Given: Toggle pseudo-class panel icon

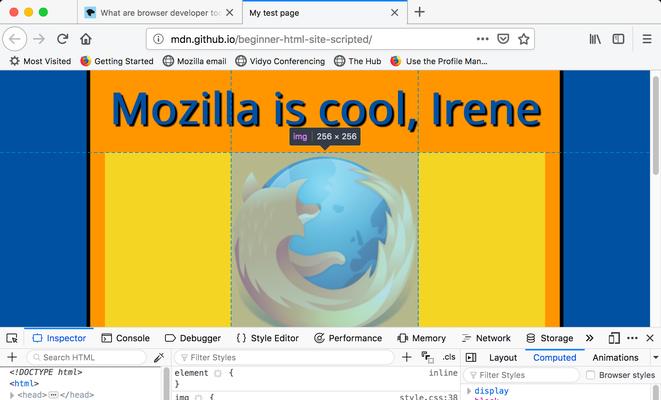Looking at the screenshot, I should point(427,357).
